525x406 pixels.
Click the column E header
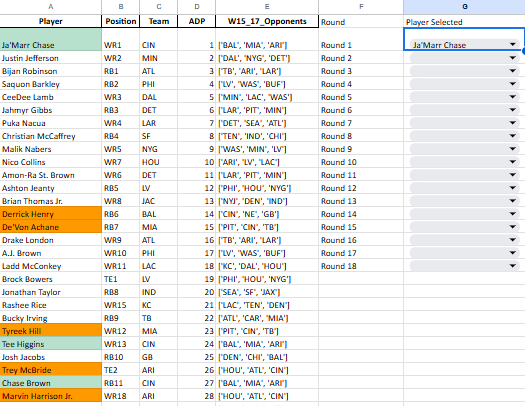click(267, 7)
